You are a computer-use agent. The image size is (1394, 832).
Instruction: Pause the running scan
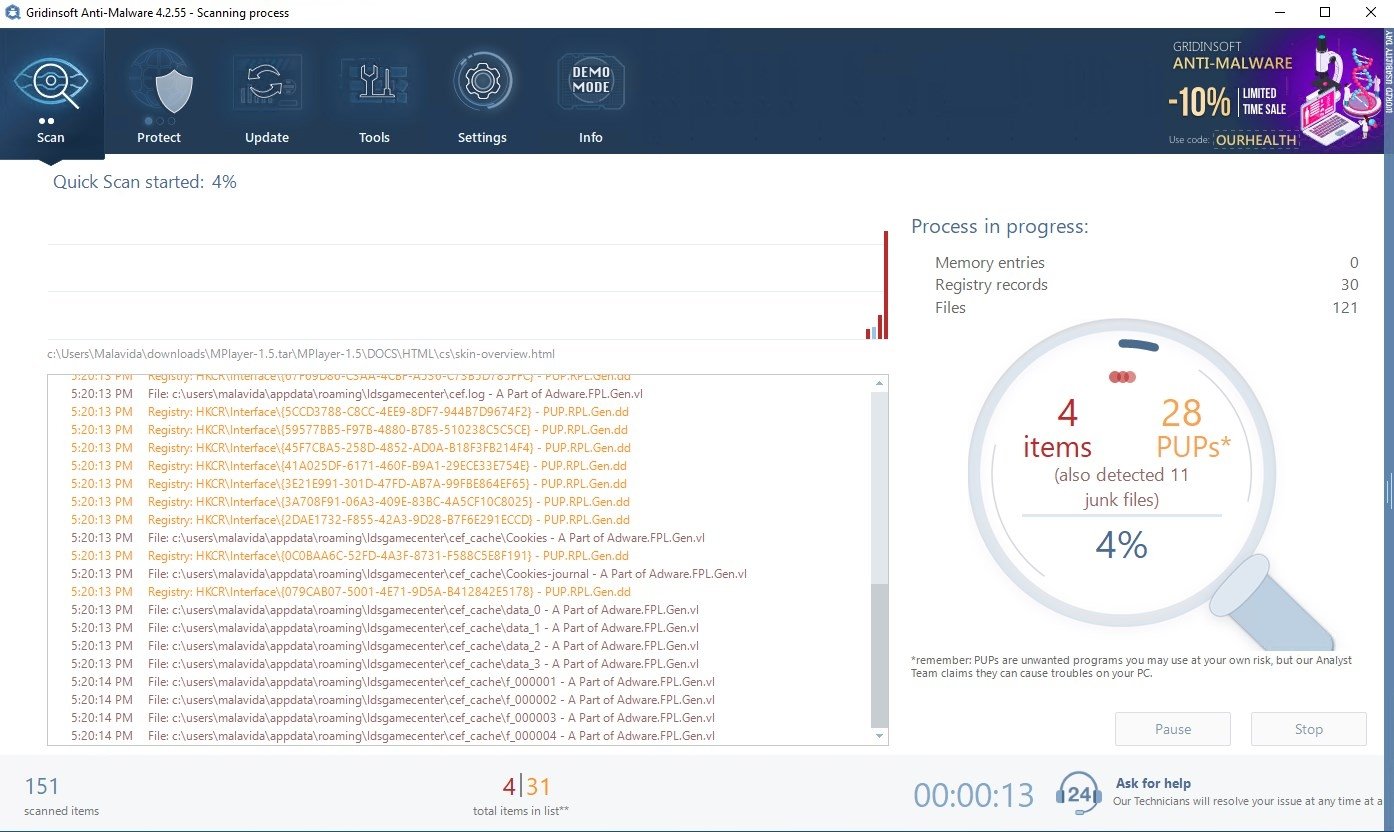point(1172,729)
